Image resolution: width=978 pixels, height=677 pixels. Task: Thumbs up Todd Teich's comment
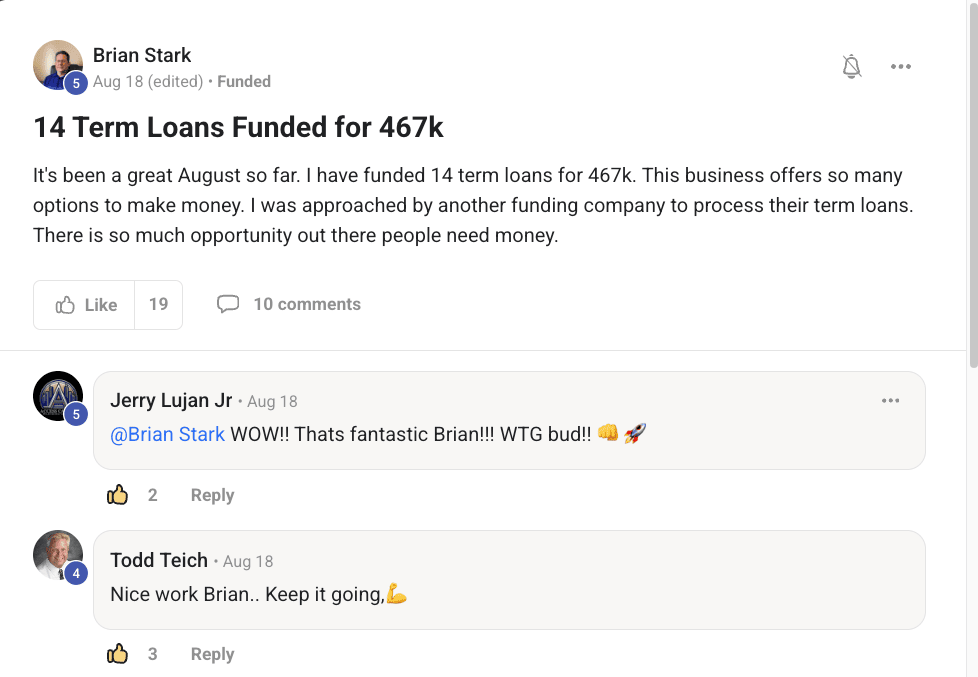click(118, 654)
